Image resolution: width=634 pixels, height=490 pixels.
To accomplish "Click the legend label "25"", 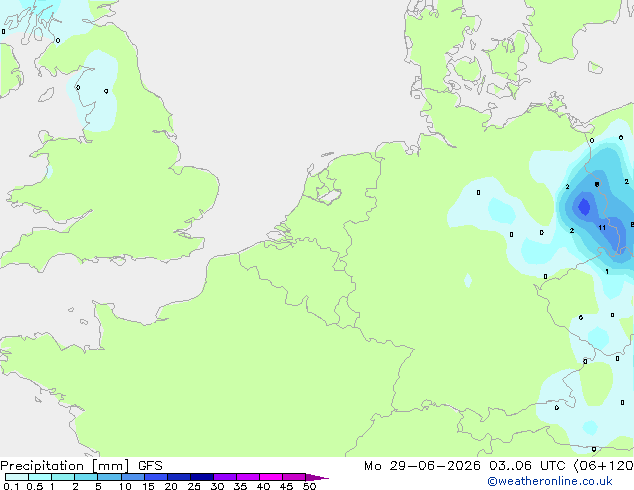I will coord(194,486).
